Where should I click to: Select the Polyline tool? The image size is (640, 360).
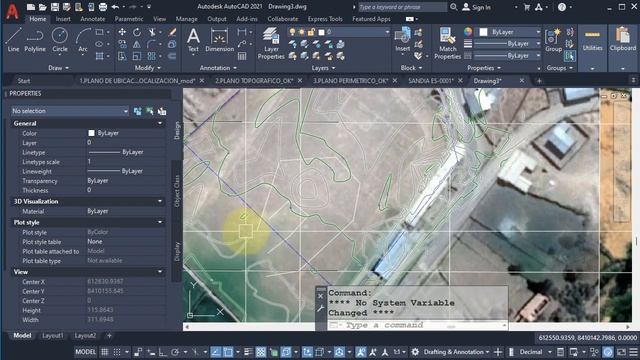tap(35, 40)
